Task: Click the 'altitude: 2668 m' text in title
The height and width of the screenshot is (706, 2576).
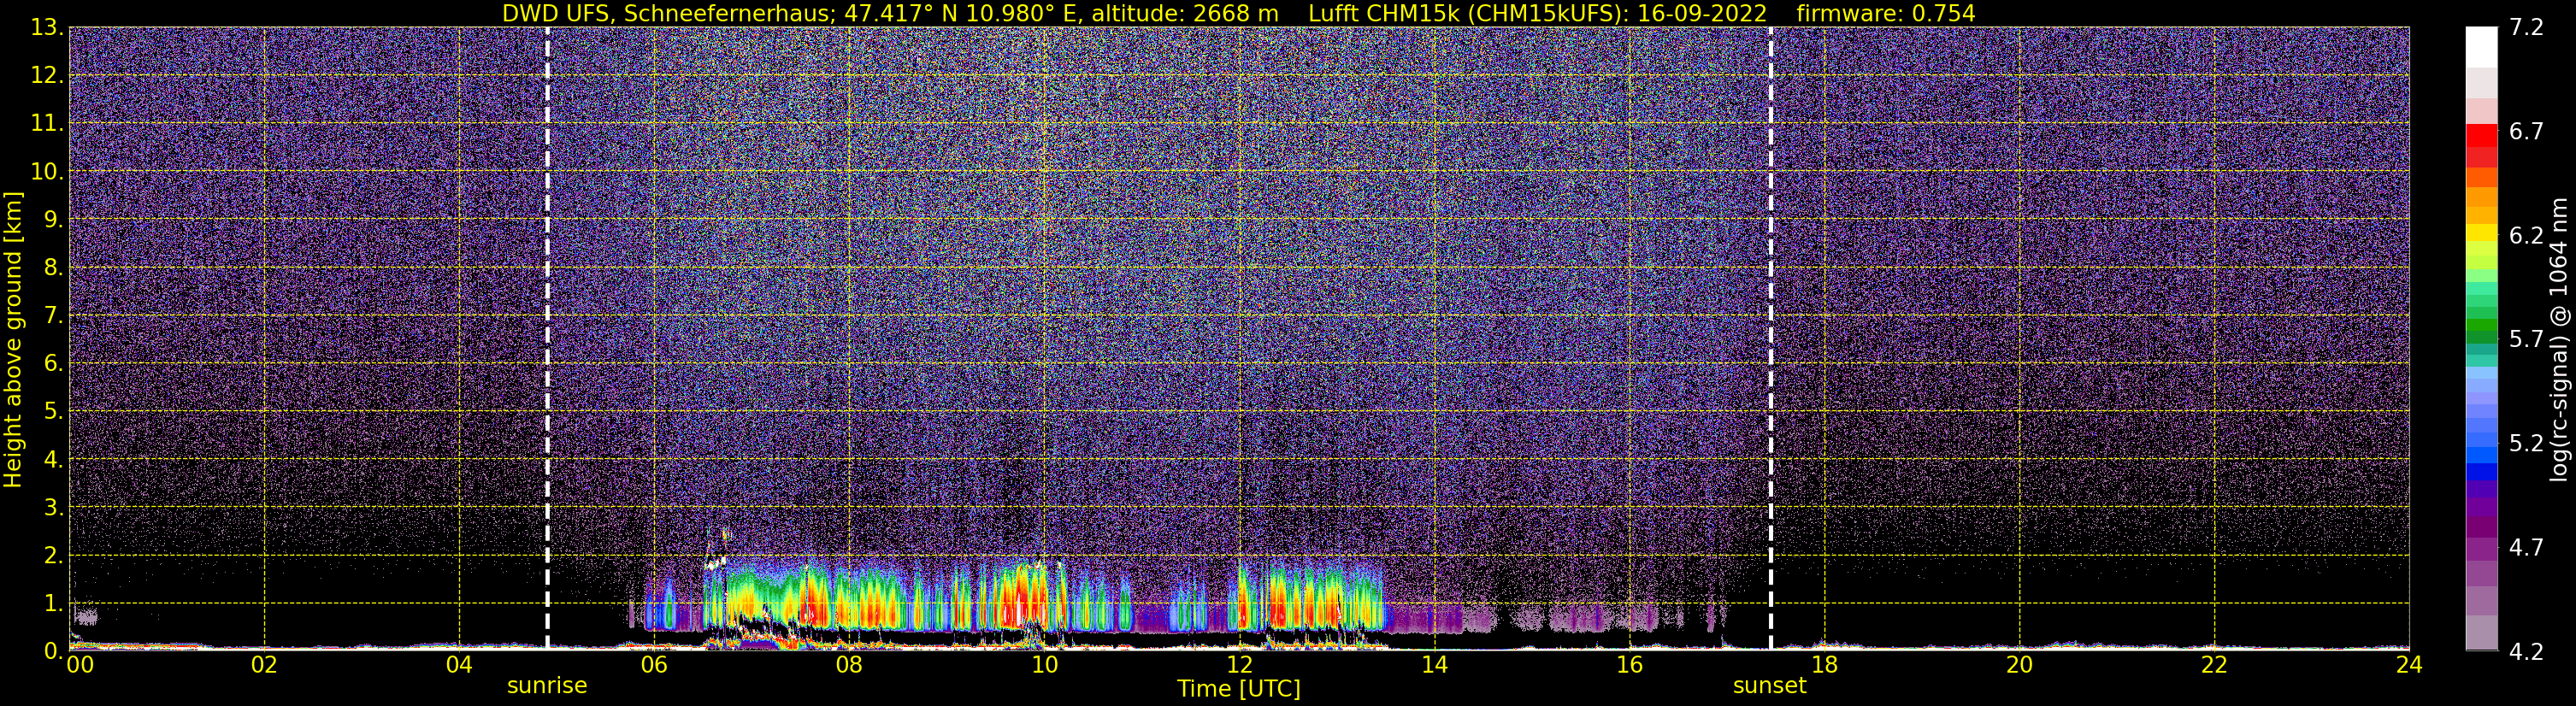Action: [1184, 14]
